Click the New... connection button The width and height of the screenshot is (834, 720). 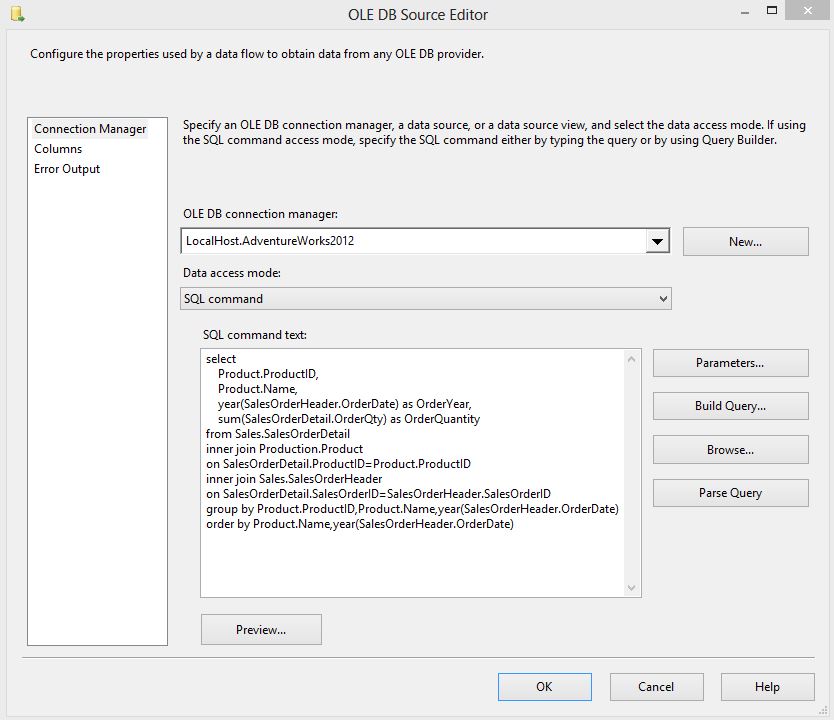click(x=745, y=241)
